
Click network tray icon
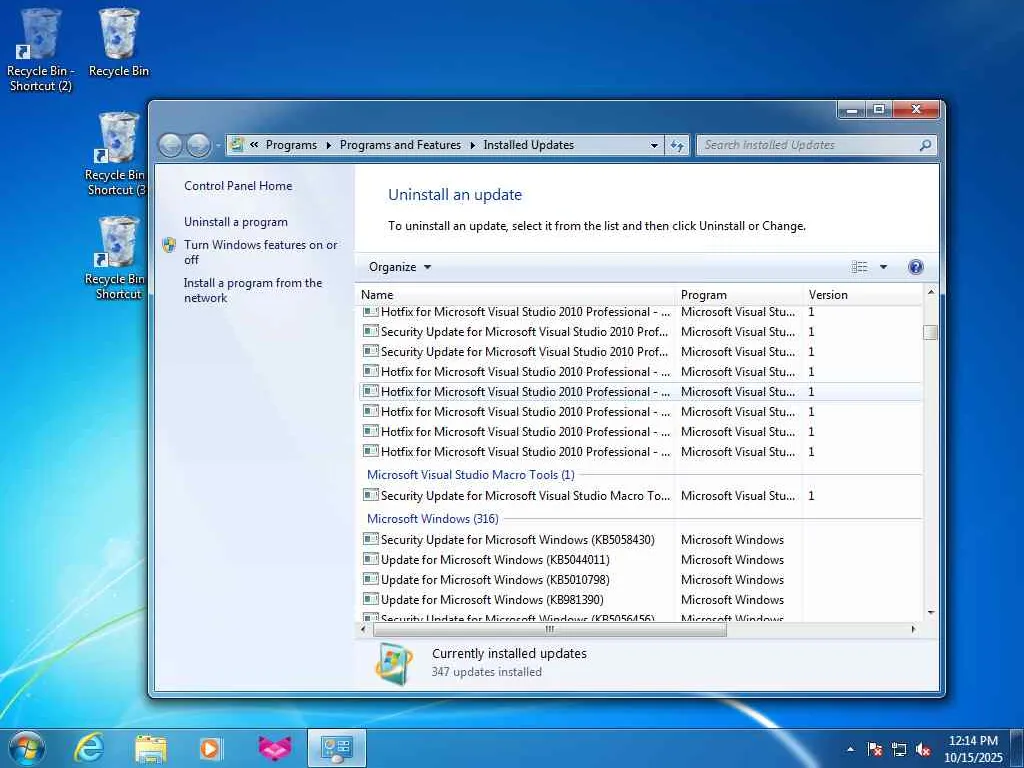899,749
